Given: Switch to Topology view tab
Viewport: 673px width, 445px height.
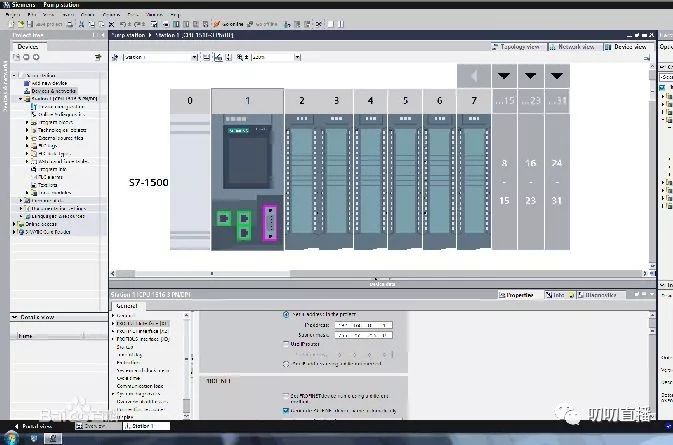Looking at the screenshot, I should [518, 46].
